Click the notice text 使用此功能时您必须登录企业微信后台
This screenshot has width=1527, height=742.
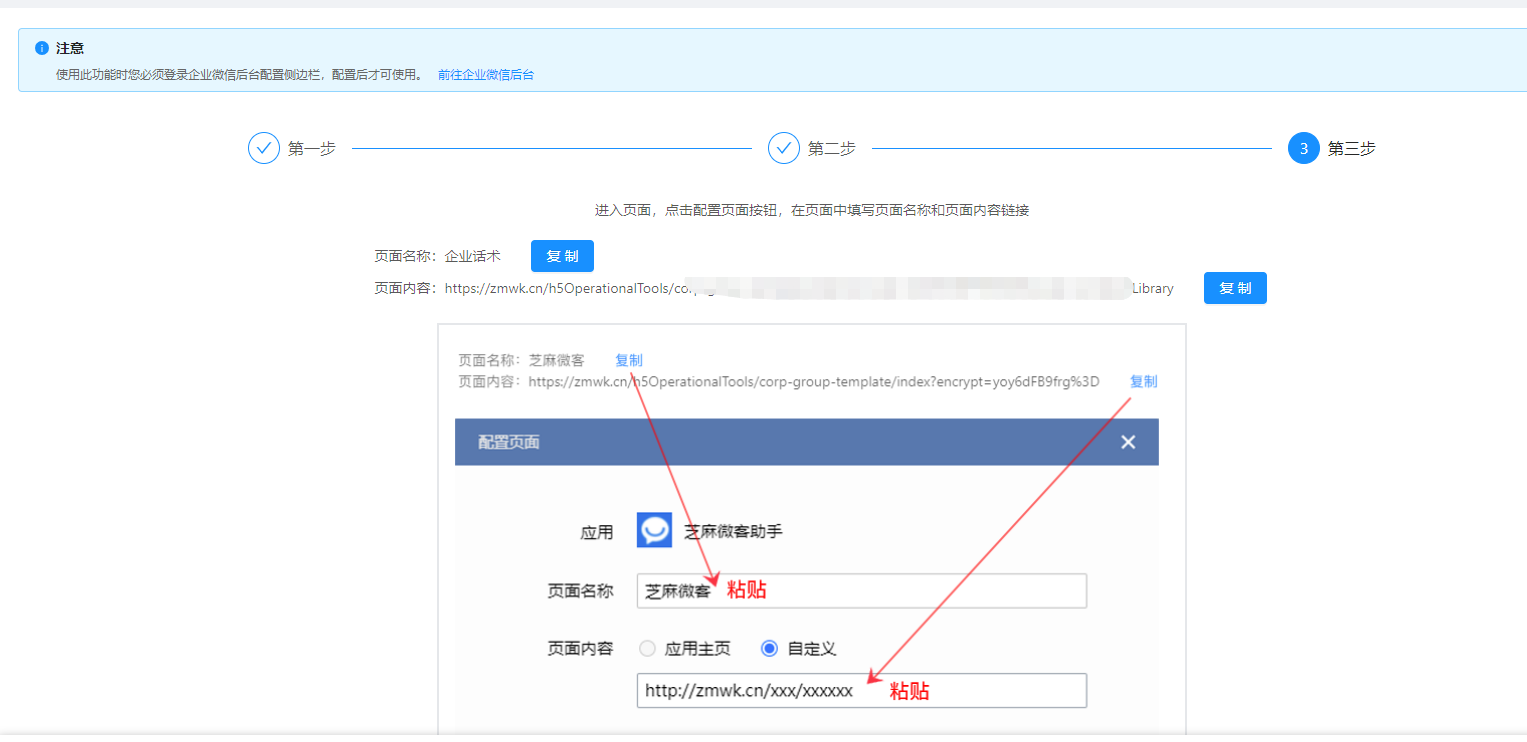pos(240,75)
